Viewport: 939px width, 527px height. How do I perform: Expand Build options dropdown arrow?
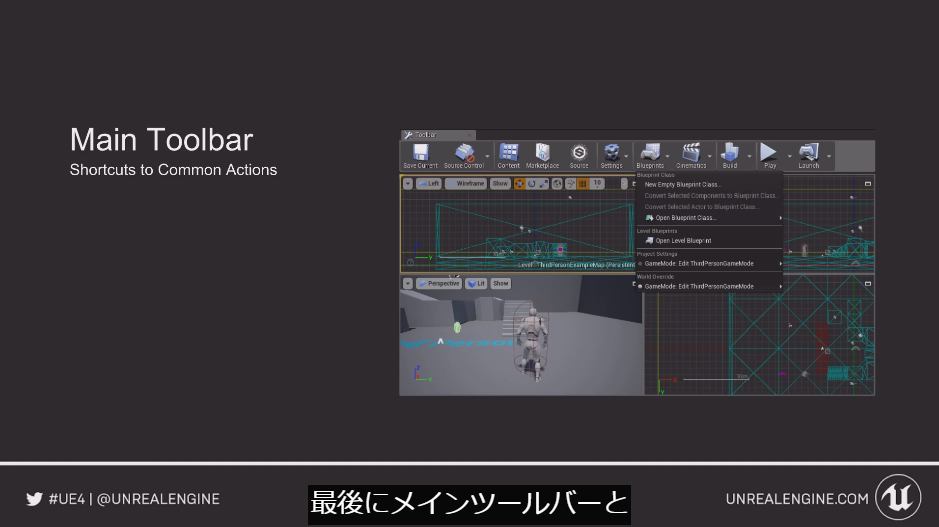pyautogui.click(x=749, y=156)
